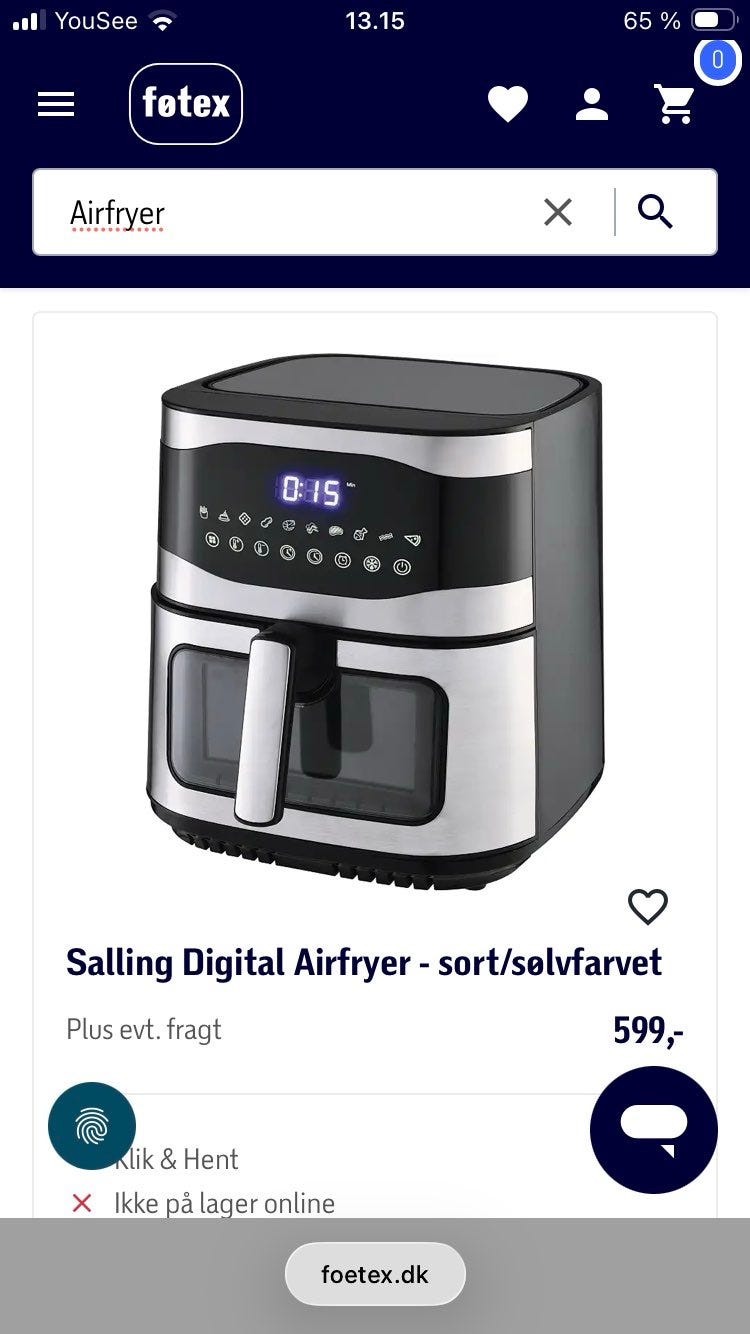750x1334 pixels.
Task: Click the cart item count badge
Action: (717, 60)
